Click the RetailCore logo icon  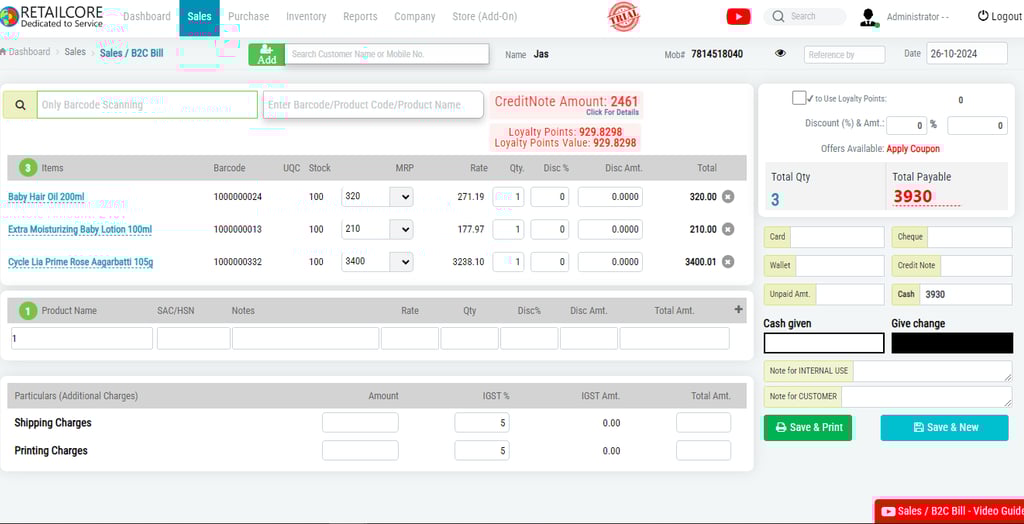(9, 16)
